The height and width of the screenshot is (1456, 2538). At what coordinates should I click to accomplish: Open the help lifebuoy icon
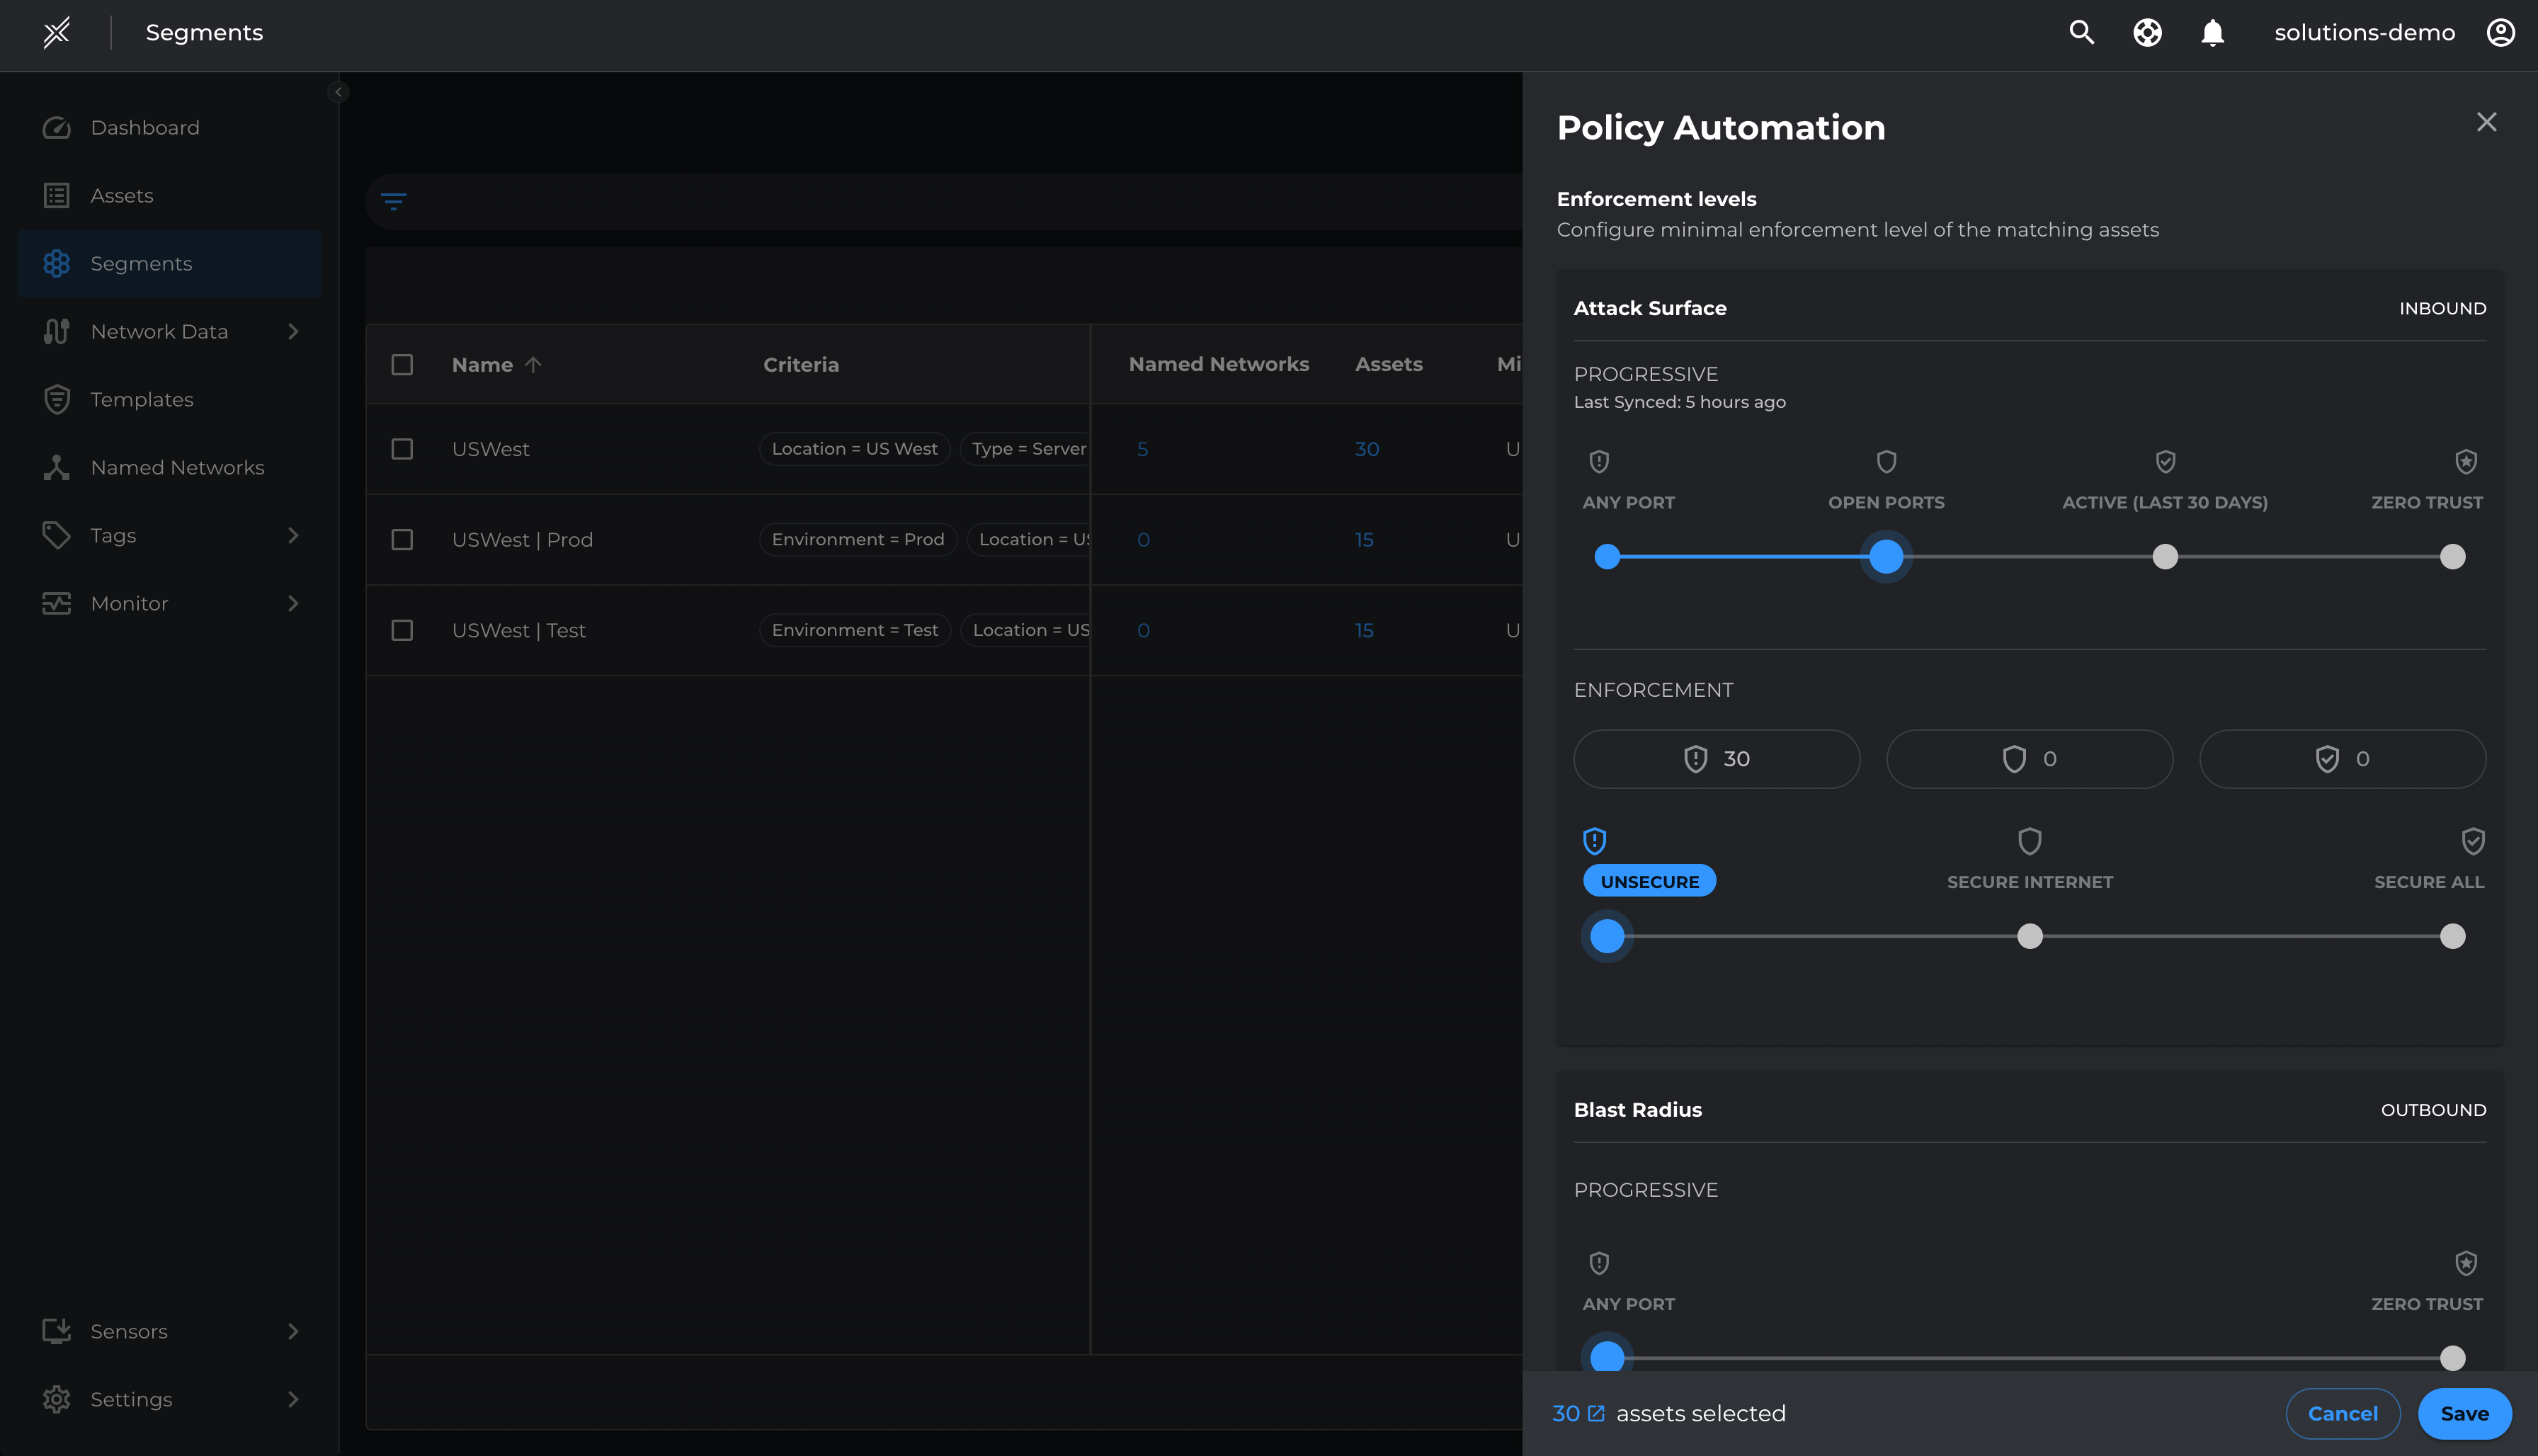coord(2147,32)
